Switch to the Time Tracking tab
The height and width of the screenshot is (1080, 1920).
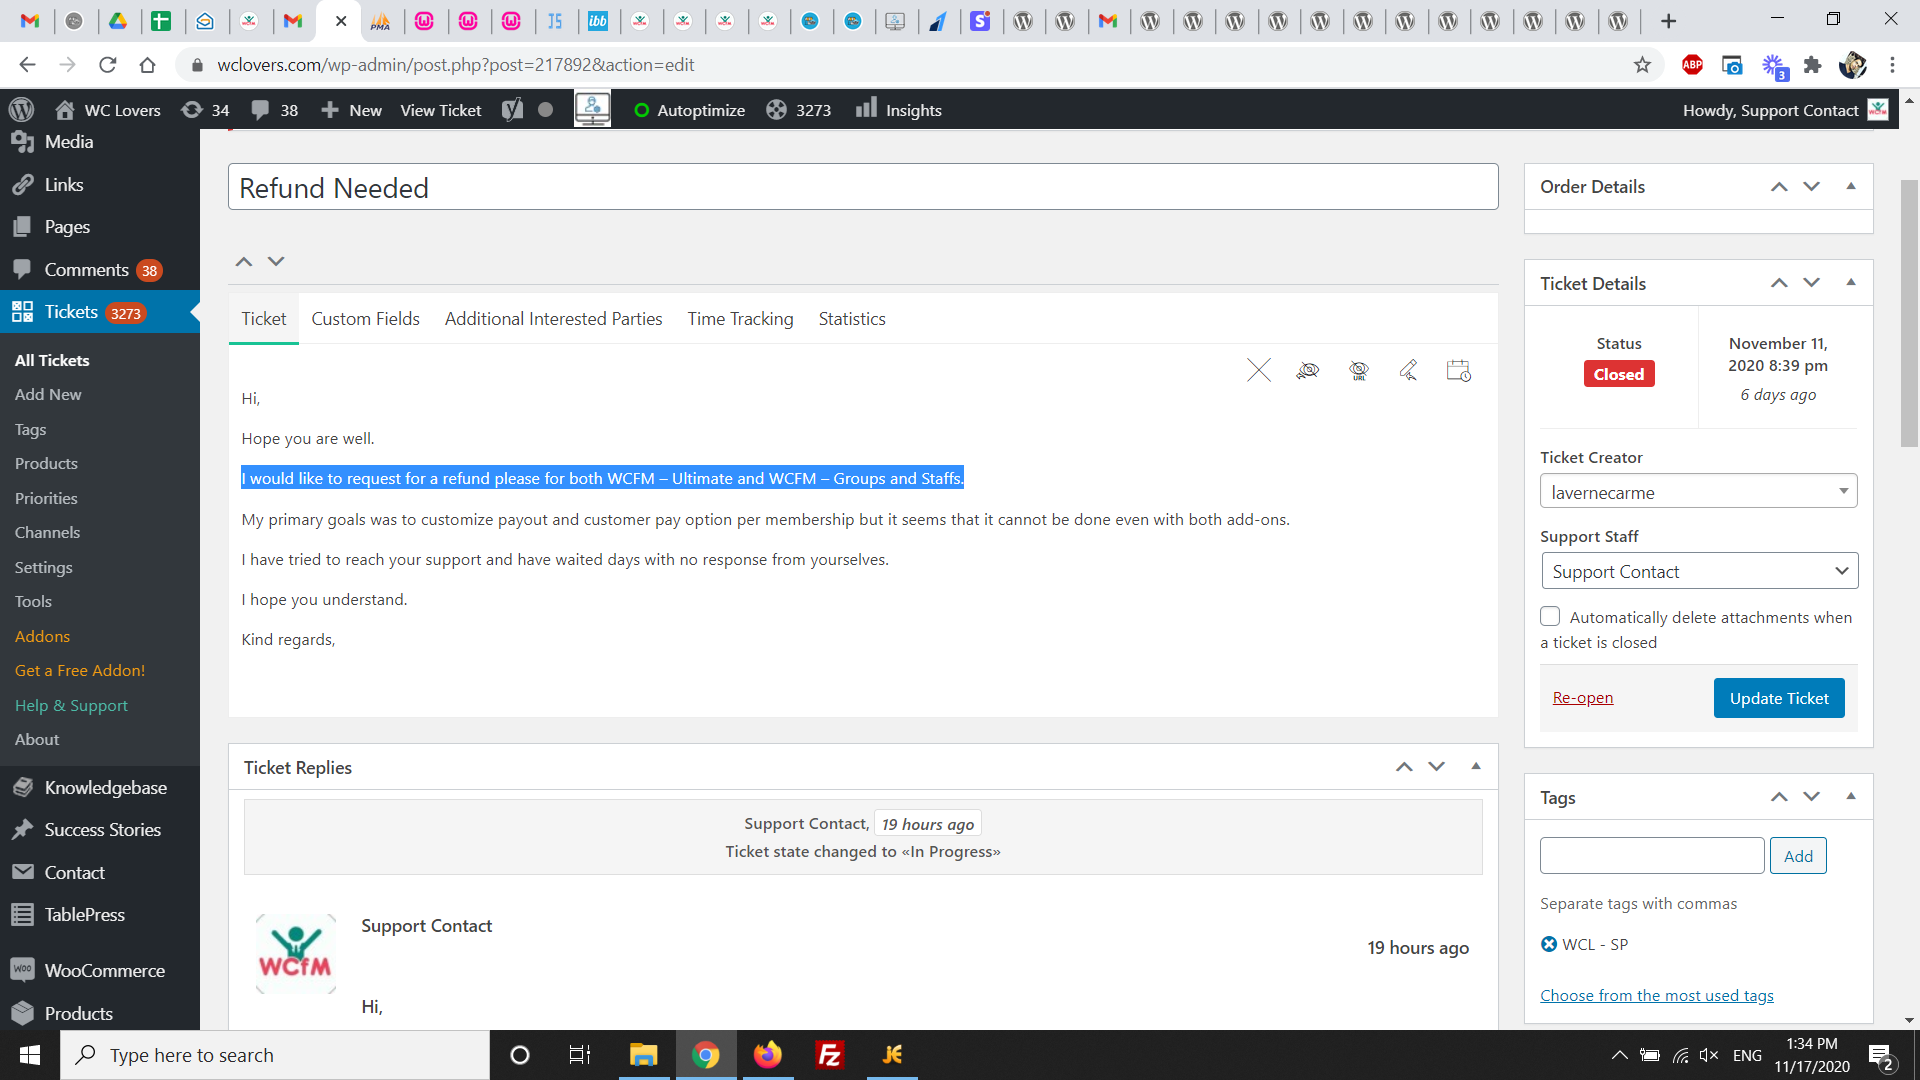click(x=740, y=319)
